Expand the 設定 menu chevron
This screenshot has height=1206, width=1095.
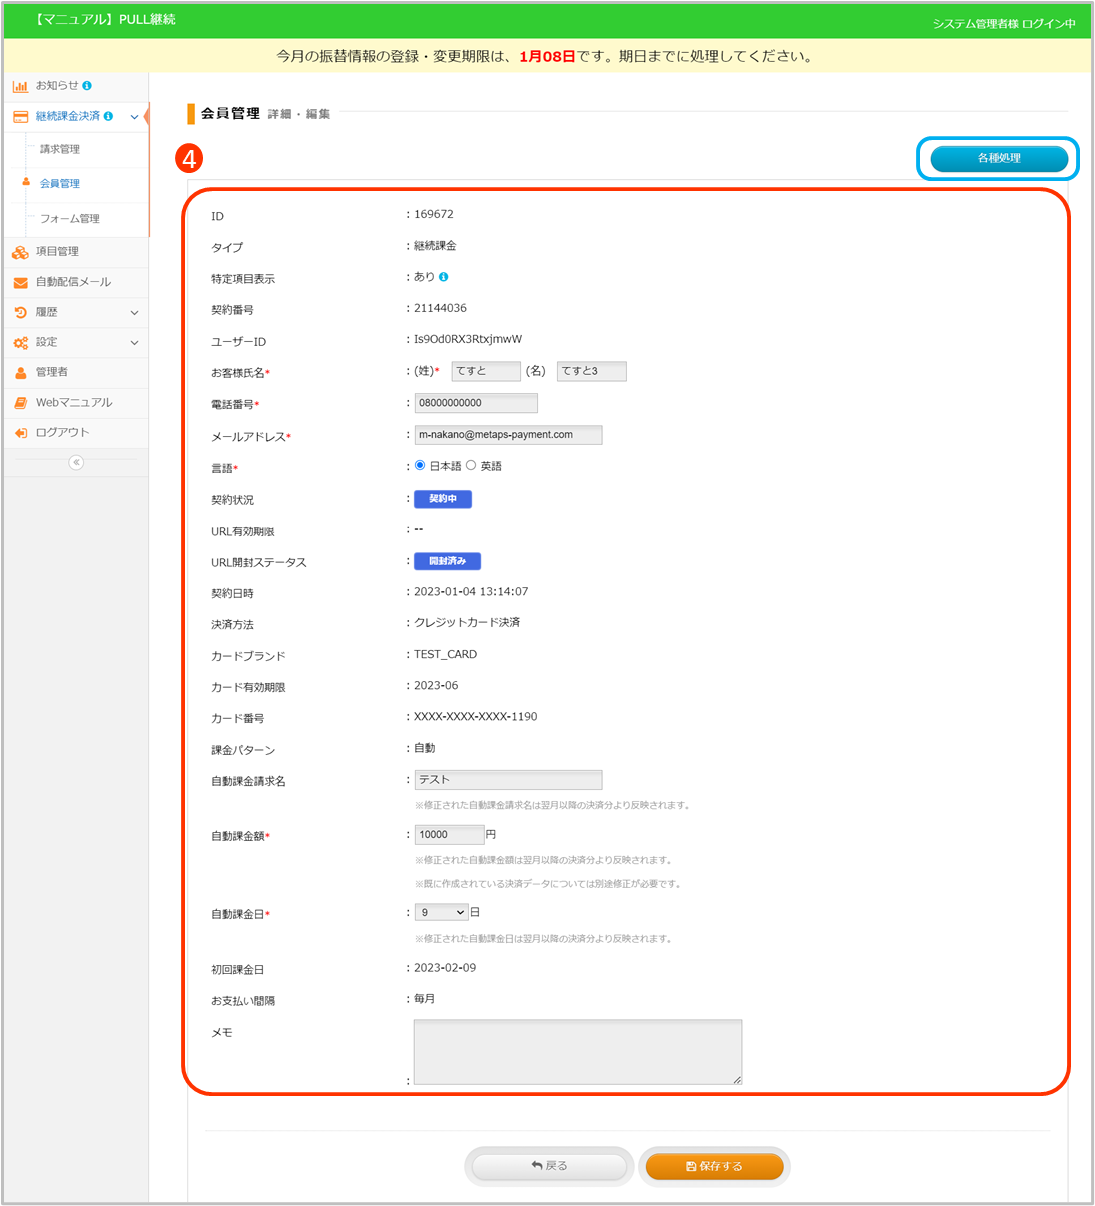[x=134, y=343]
